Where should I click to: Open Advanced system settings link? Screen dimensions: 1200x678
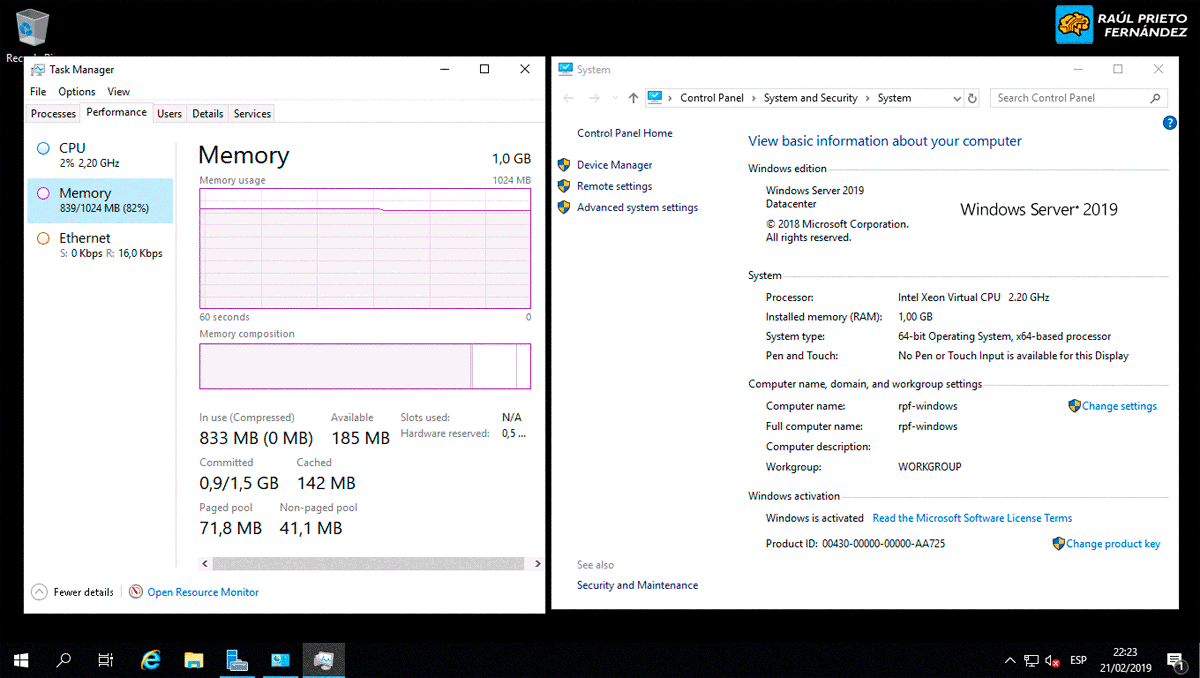[x=637, y=208]
